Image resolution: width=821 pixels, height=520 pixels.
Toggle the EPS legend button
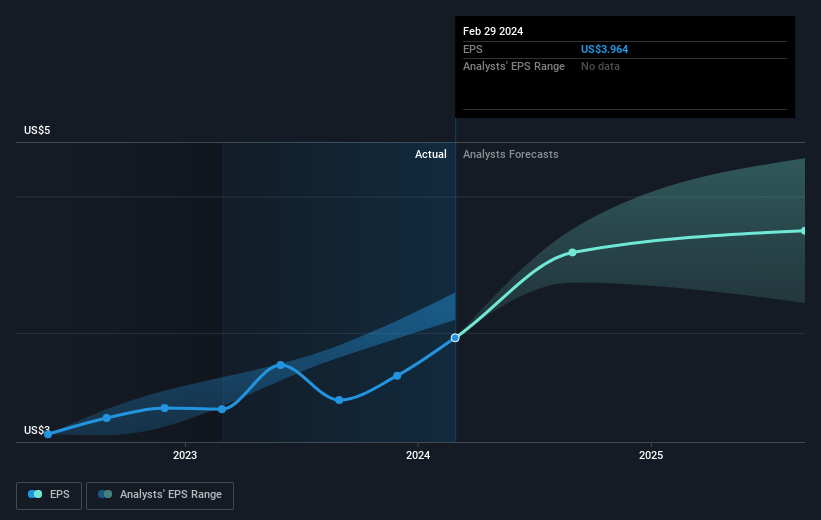click(49, 495)
